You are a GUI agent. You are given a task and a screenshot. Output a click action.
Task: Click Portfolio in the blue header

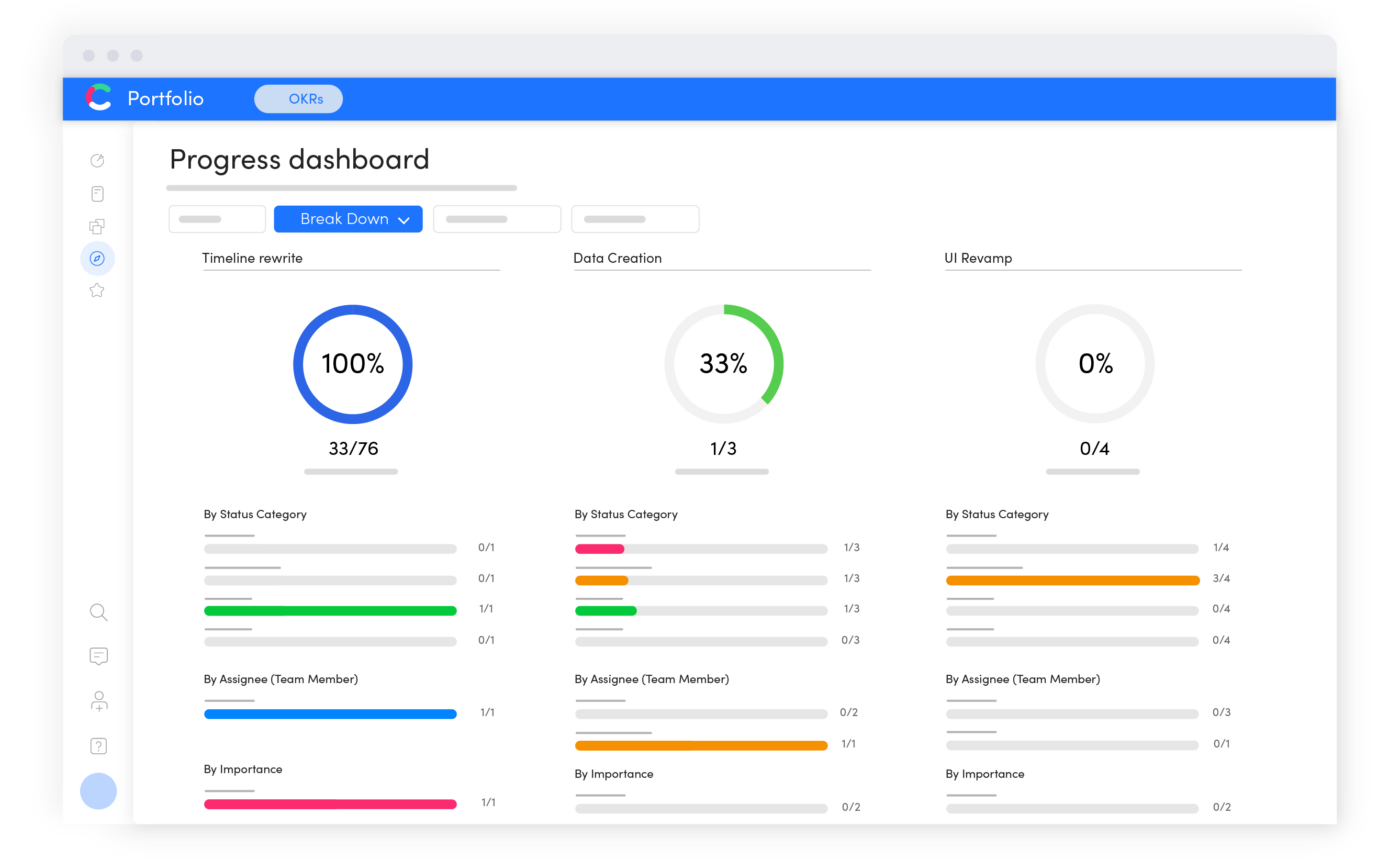[x=165, y=99]
